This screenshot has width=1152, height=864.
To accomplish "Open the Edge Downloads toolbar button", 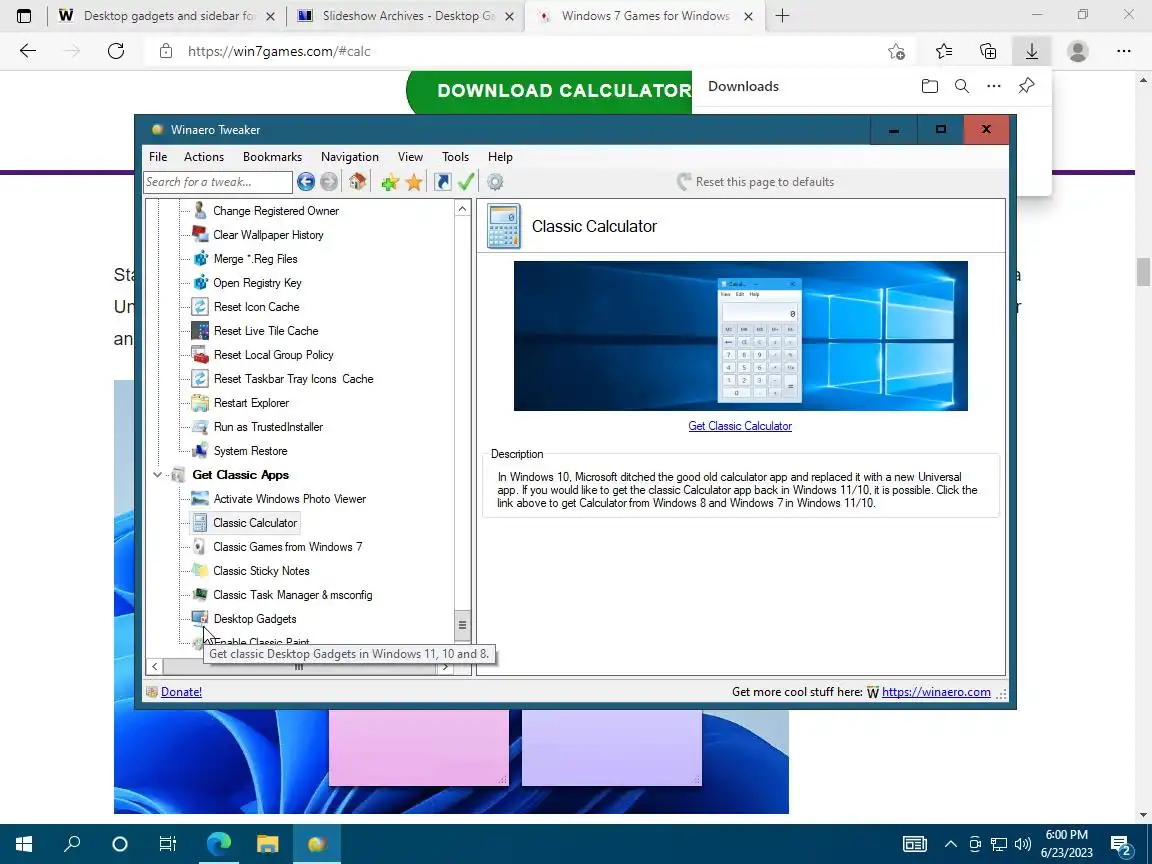I will click(x=1032, y=51).
